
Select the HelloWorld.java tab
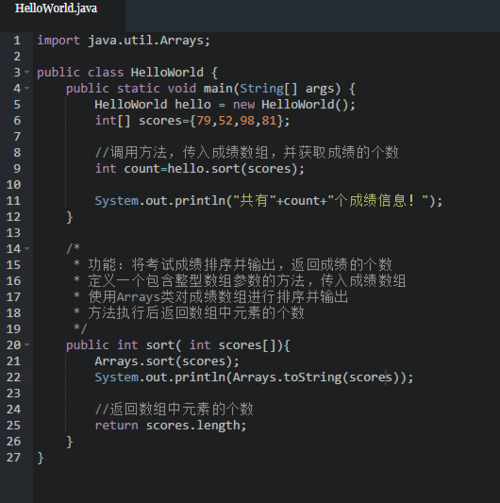pos(56,8)
